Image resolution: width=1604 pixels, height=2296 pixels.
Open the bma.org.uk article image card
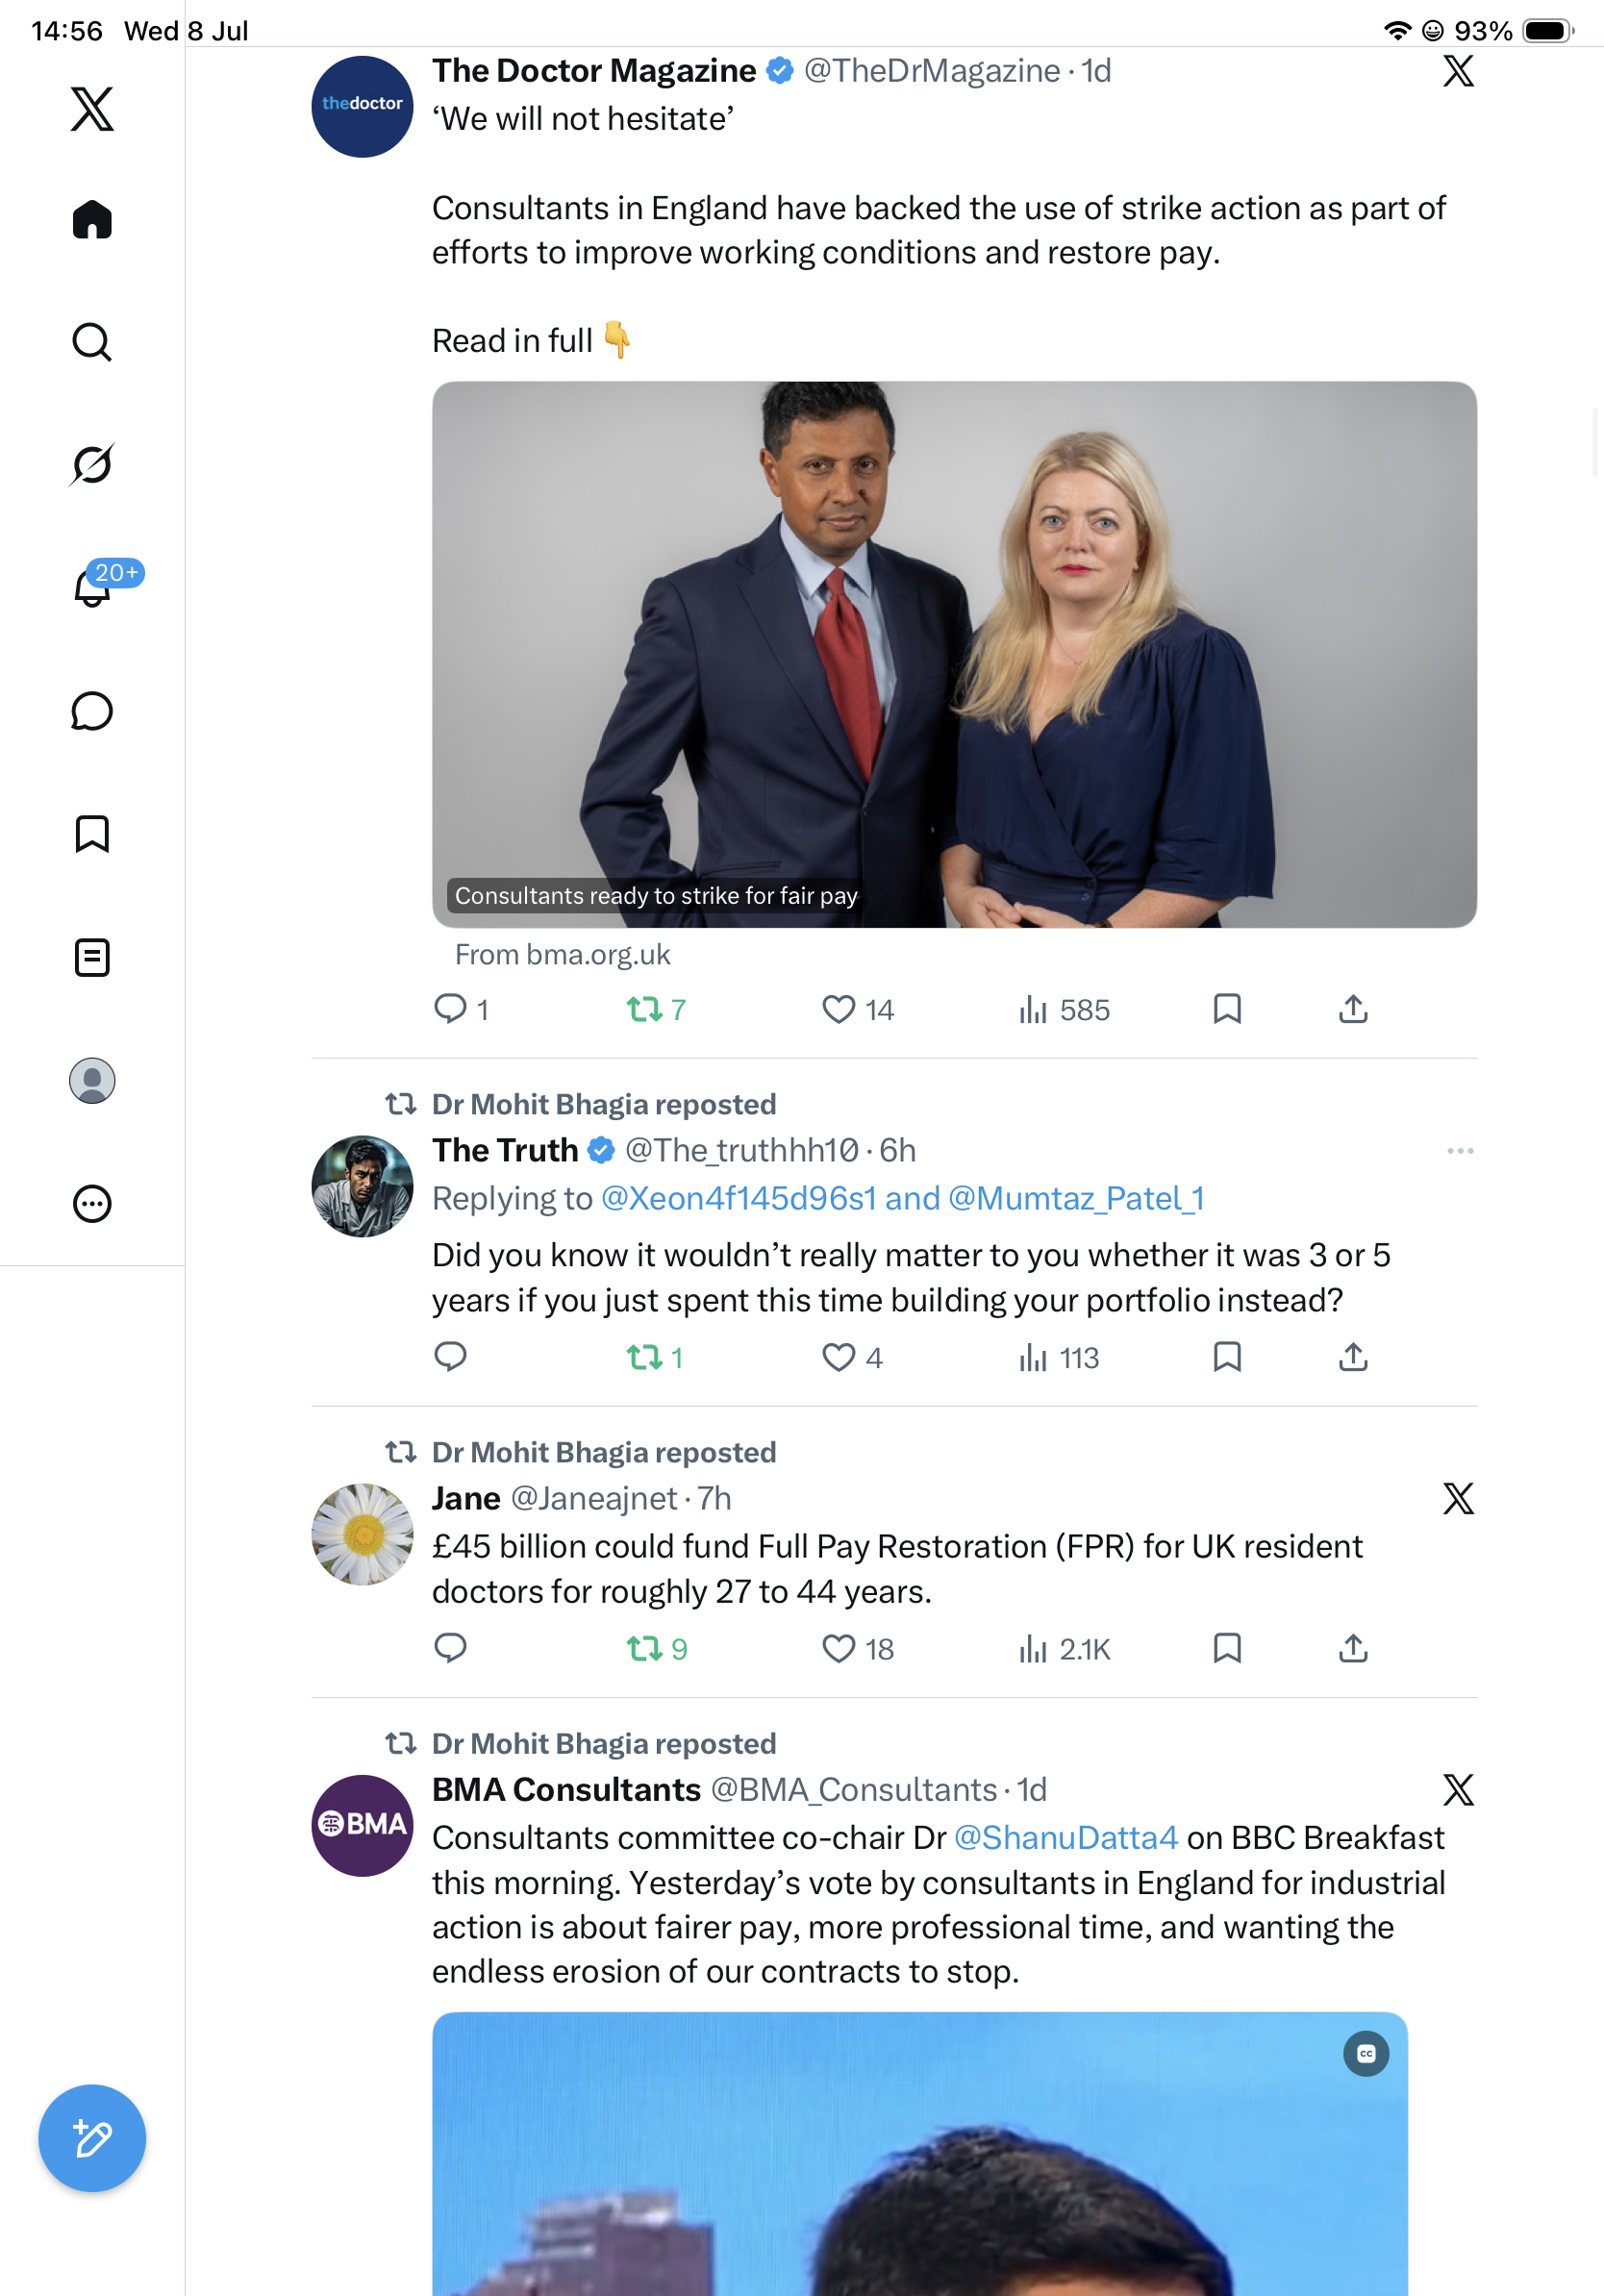point(954,654)
